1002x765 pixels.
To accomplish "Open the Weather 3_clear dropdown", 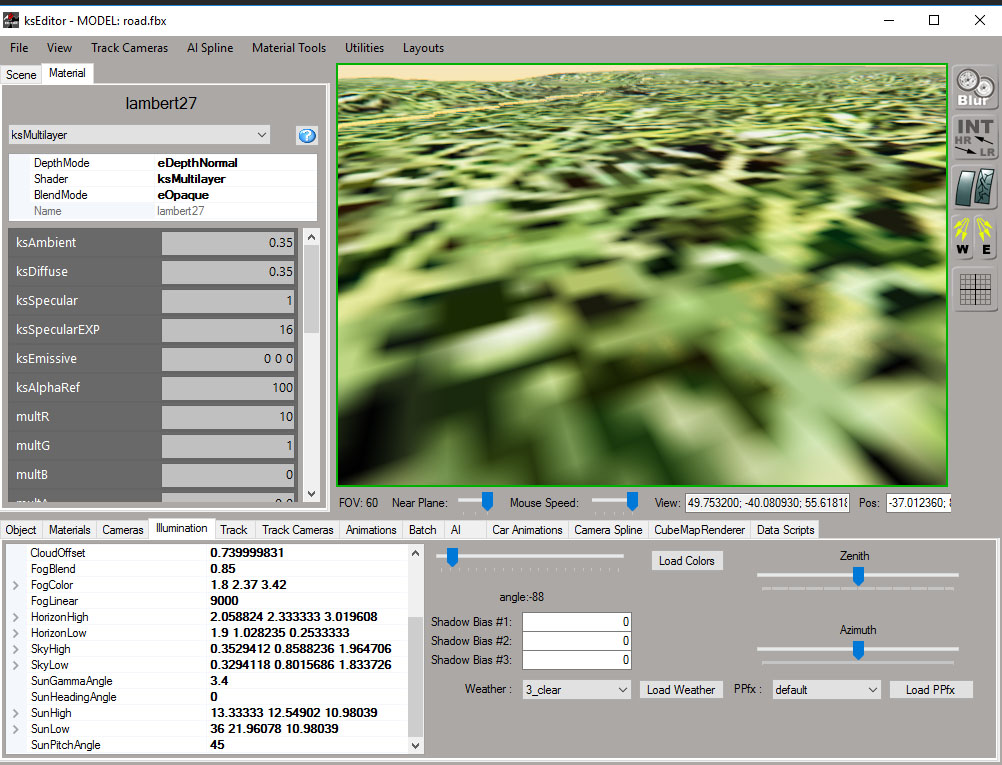I will [x=576, y=690].
